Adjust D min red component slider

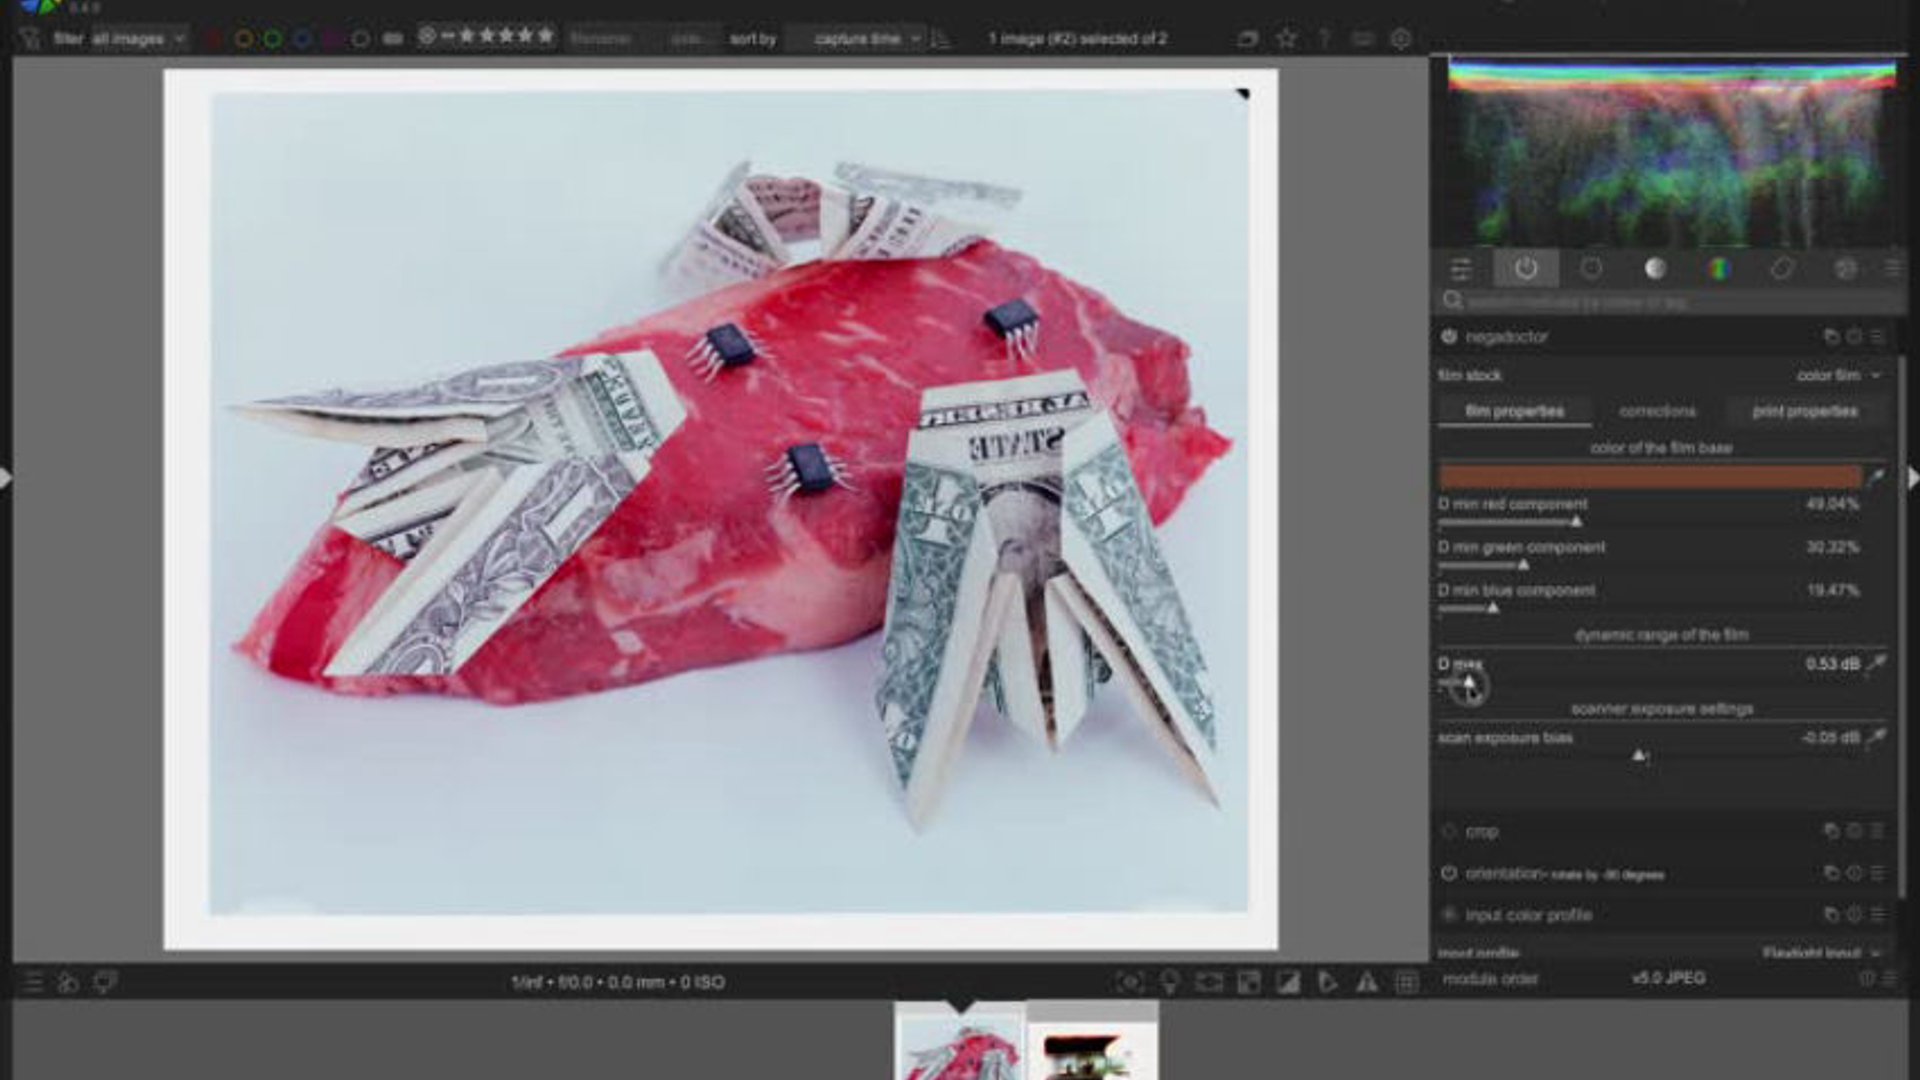coord(1576,521)
